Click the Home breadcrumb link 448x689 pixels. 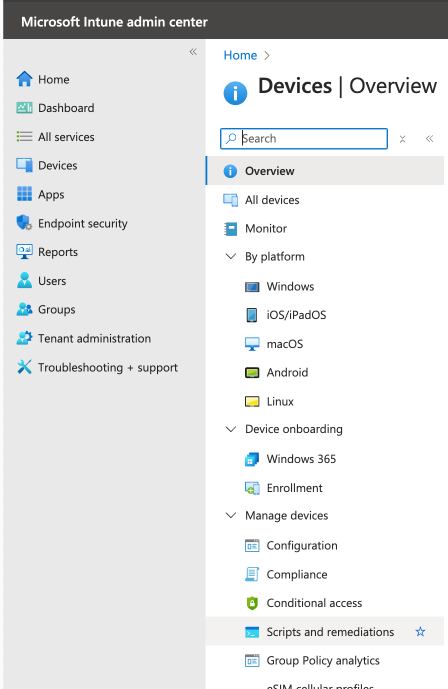coord(240,55)
